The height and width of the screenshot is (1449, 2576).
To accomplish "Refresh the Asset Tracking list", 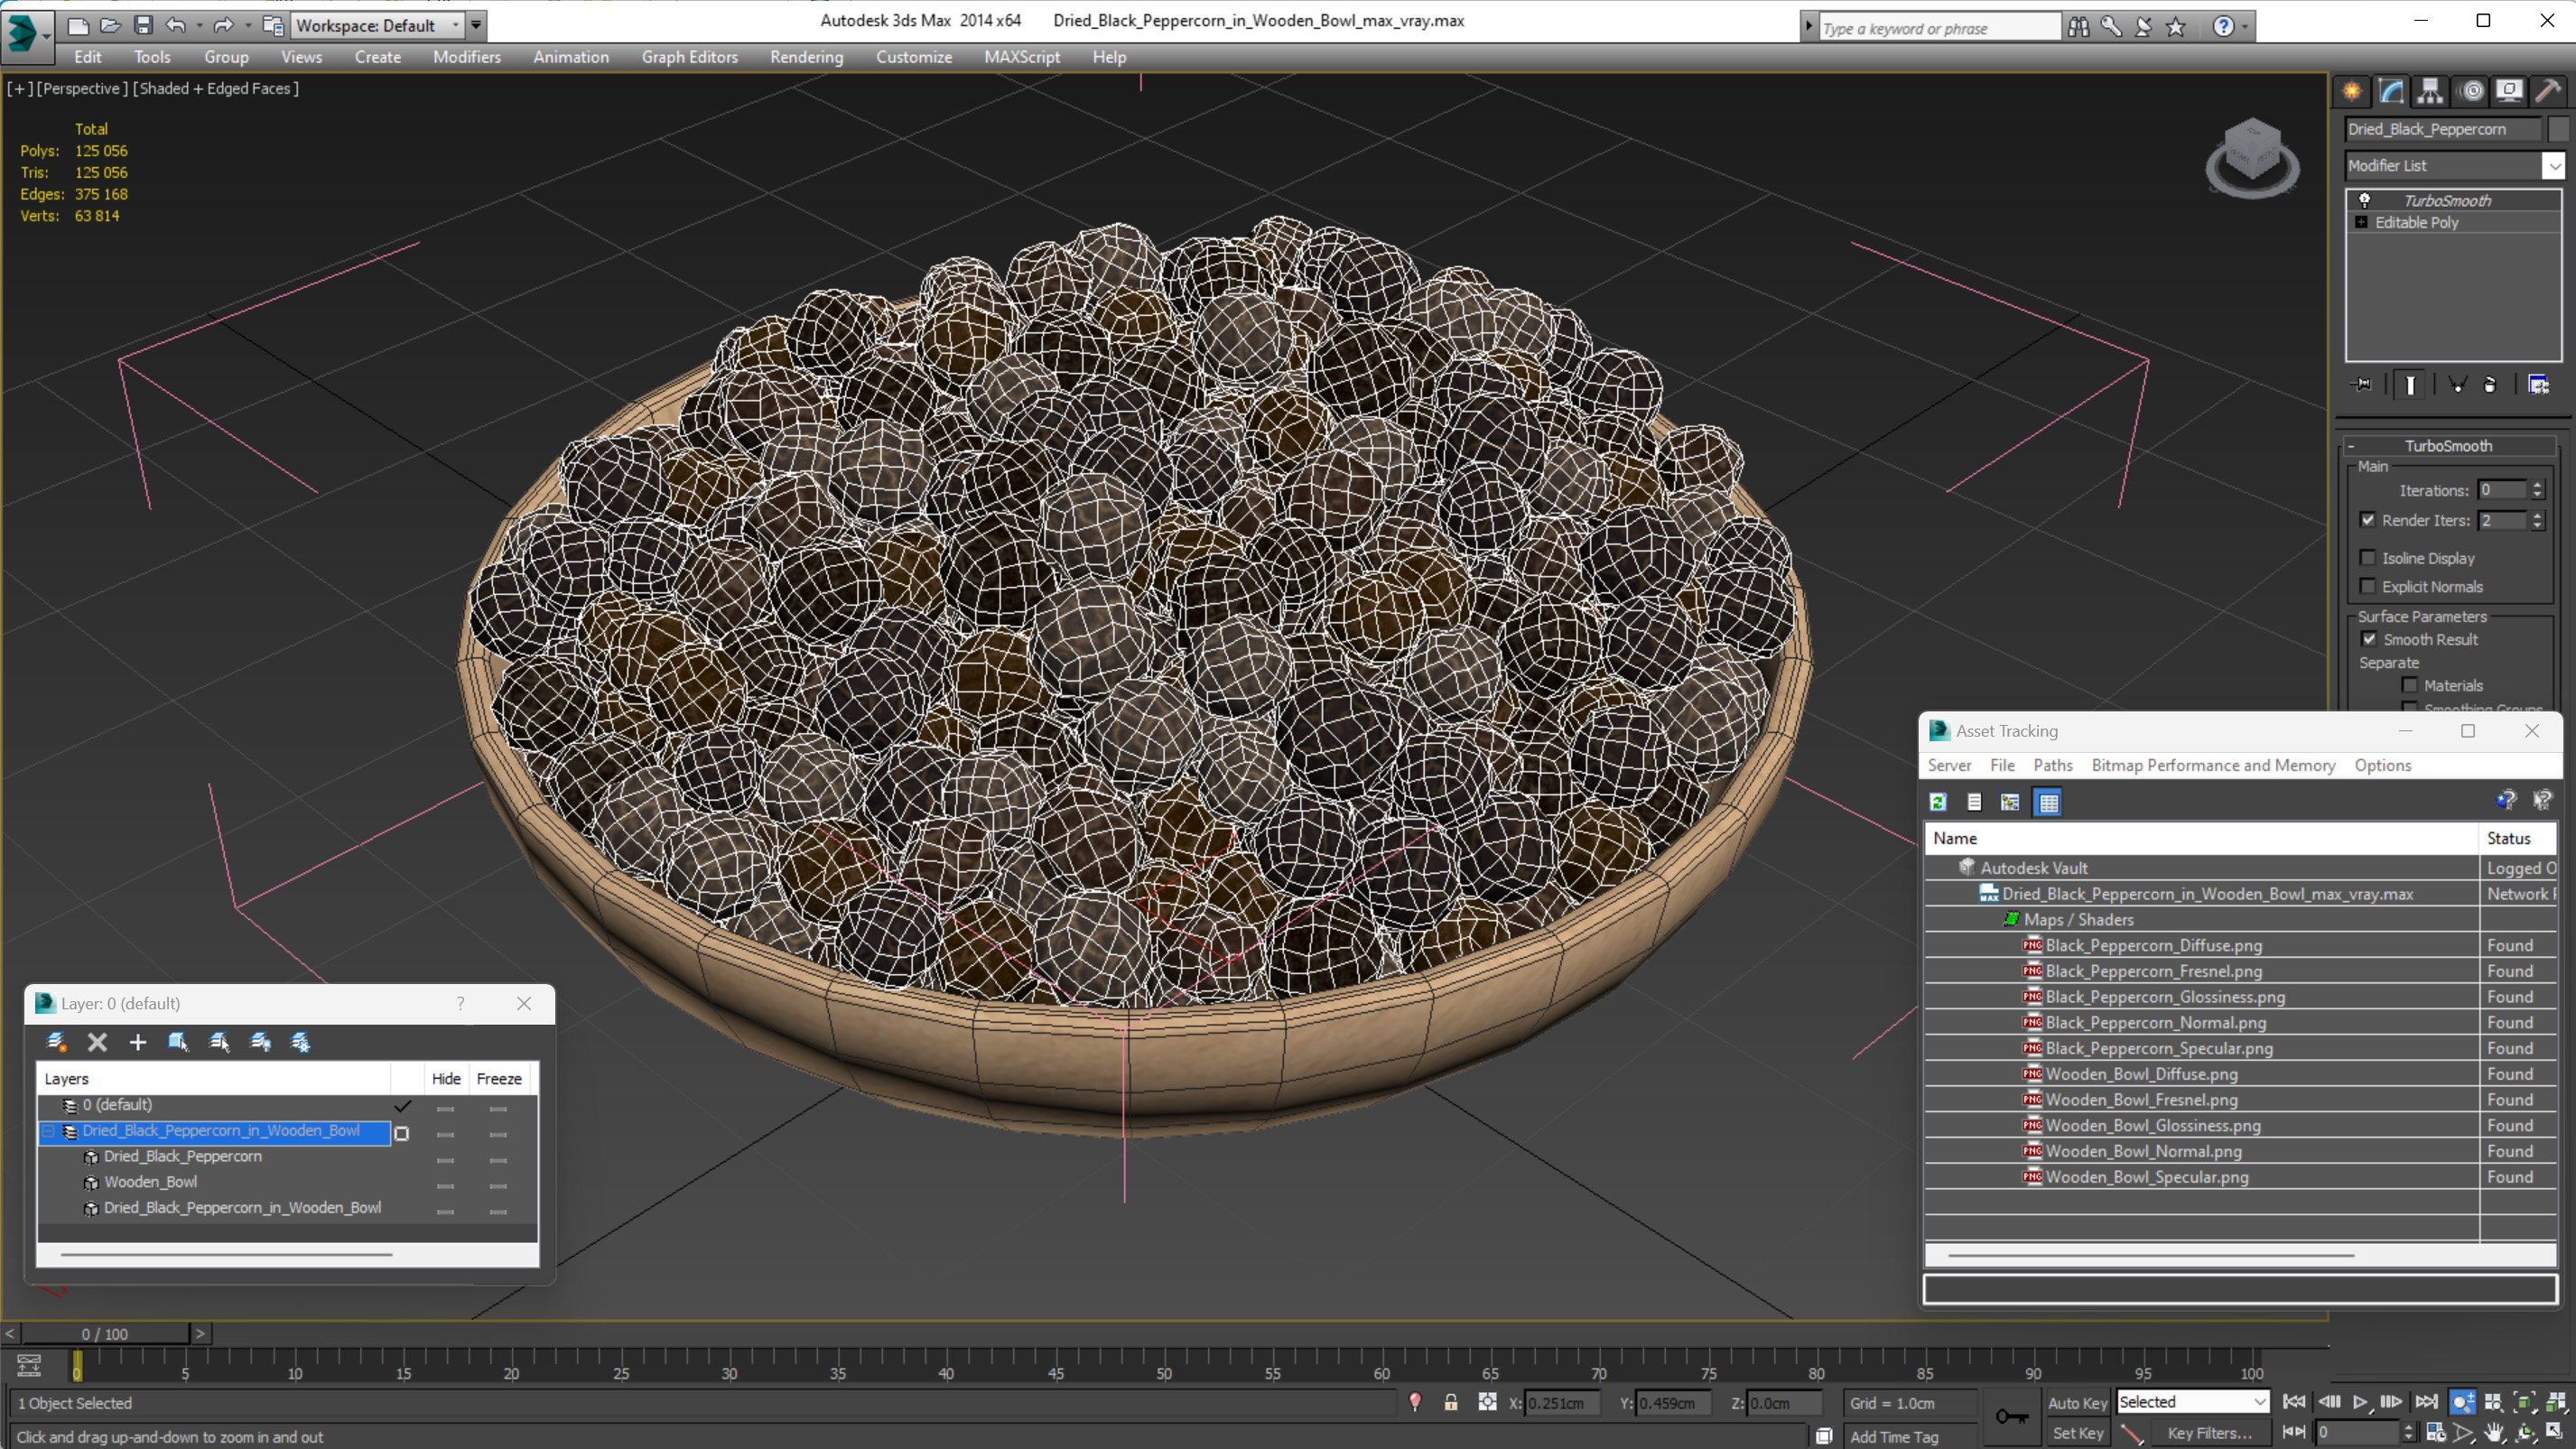I will coord(1938,802).
